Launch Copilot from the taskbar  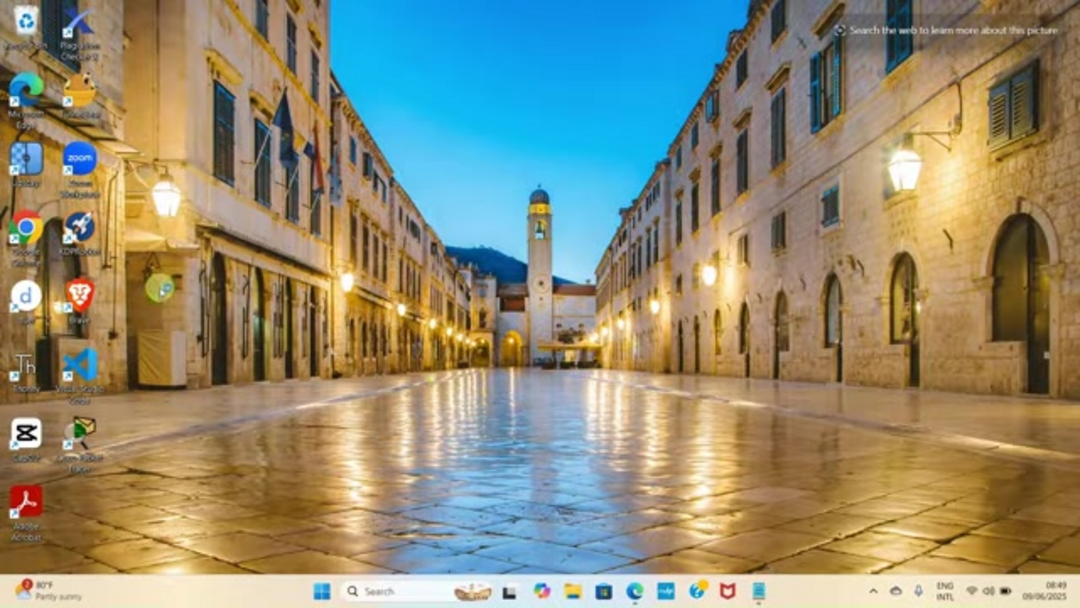point(542,591)
